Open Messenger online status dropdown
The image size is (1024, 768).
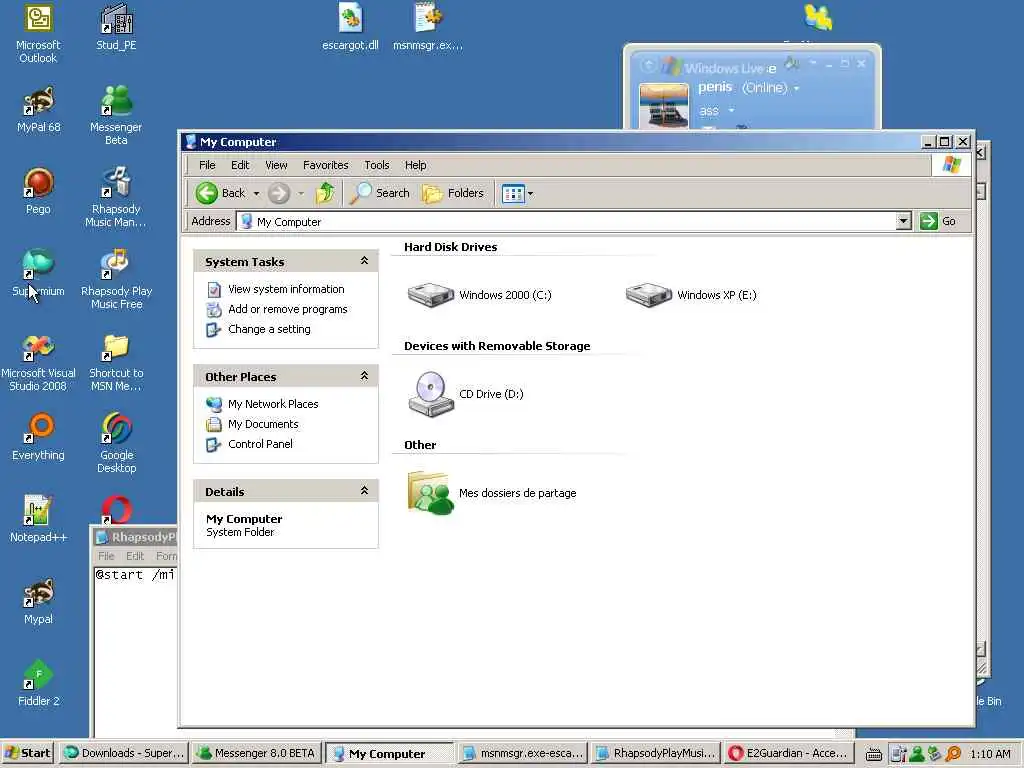tap(797, 88)
